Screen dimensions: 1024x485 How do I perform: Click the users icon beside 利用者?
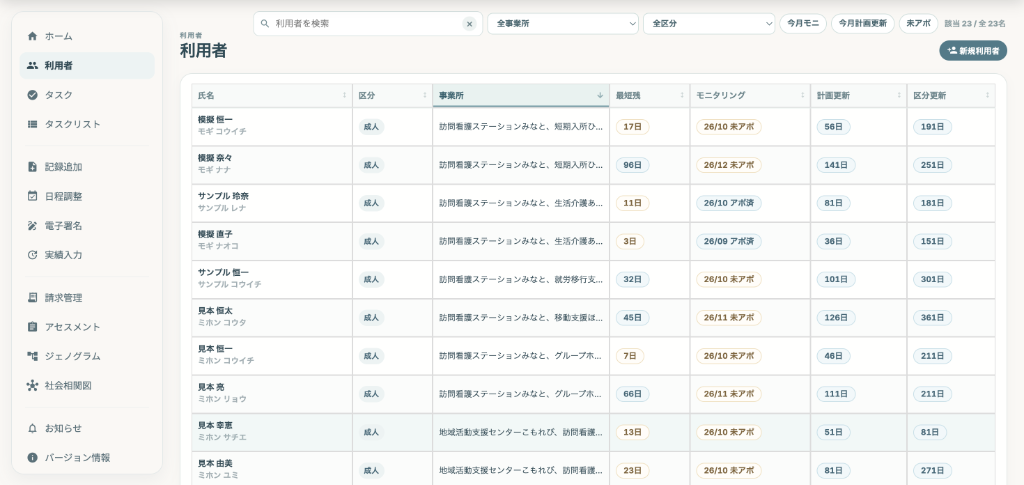click(32, 65)
